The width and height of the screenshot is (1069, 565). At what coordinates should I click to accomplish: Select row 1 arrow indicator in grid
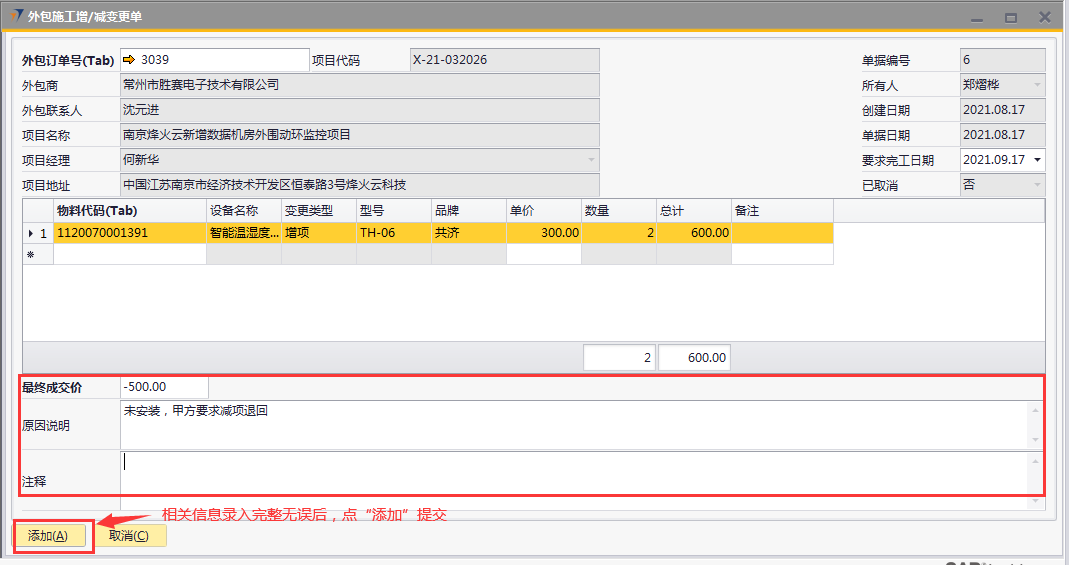[29, 233]
